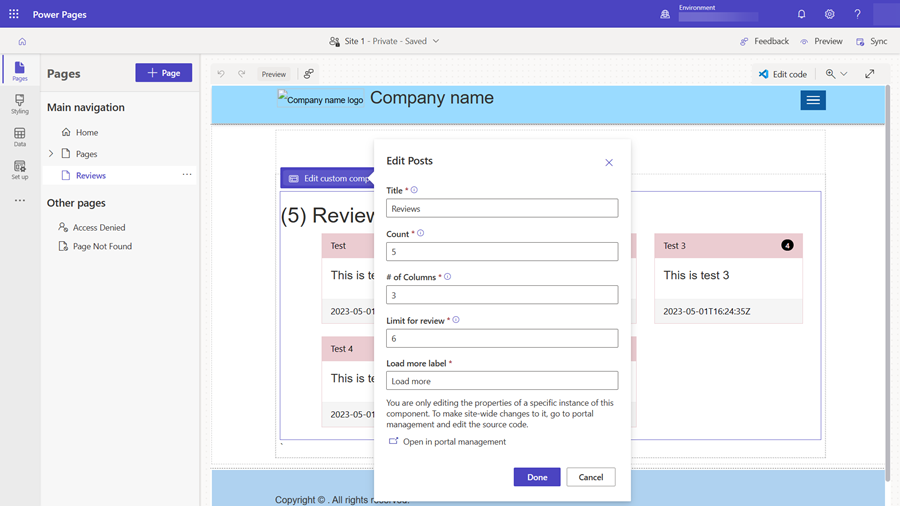Click the company name logo image
This screenshot has width=900, height=506.
pyautogui.click(x=321, y=99)
